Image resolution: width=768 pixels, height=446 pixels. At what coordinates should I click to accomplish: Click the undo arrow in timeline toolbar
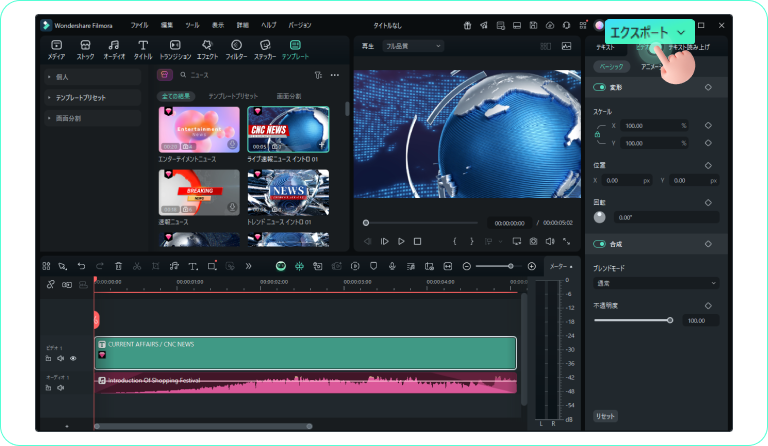click(81, 266)
